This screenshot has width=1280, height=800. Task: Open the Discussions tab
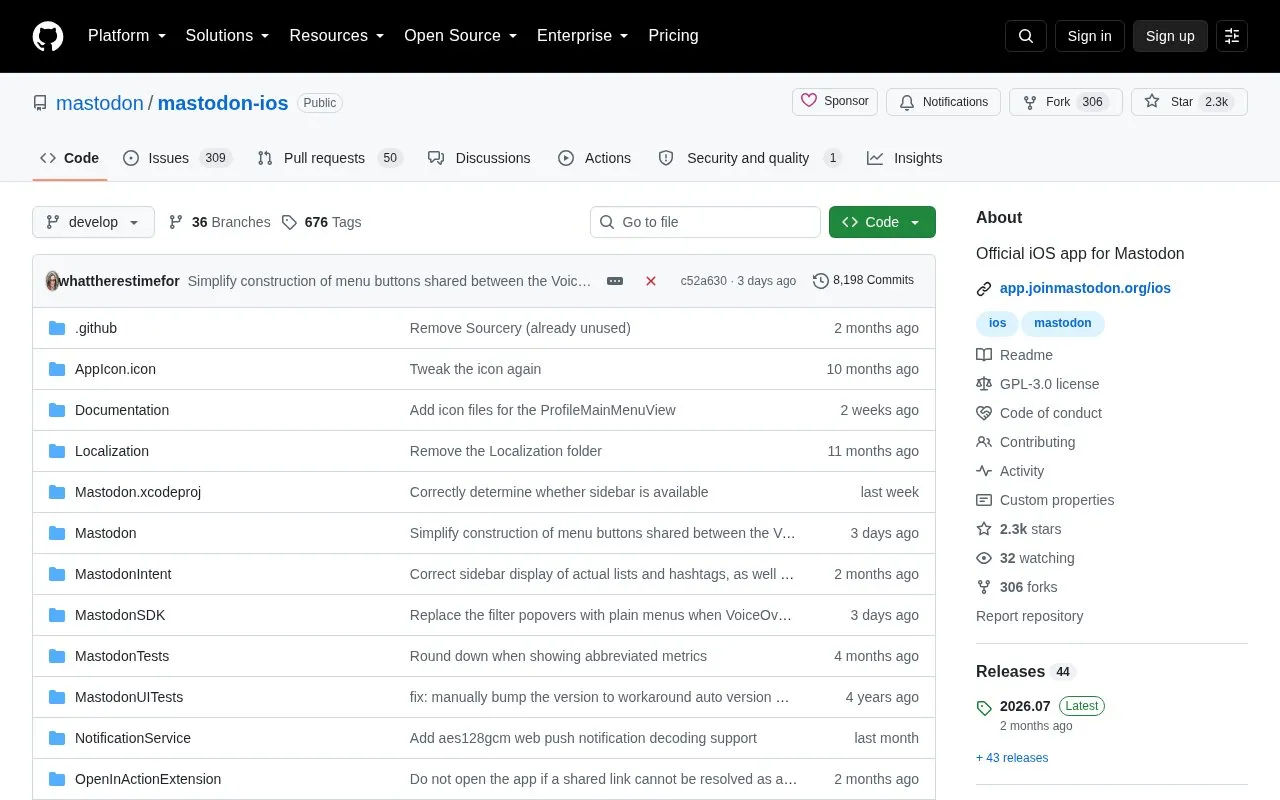tap(479, 158)
